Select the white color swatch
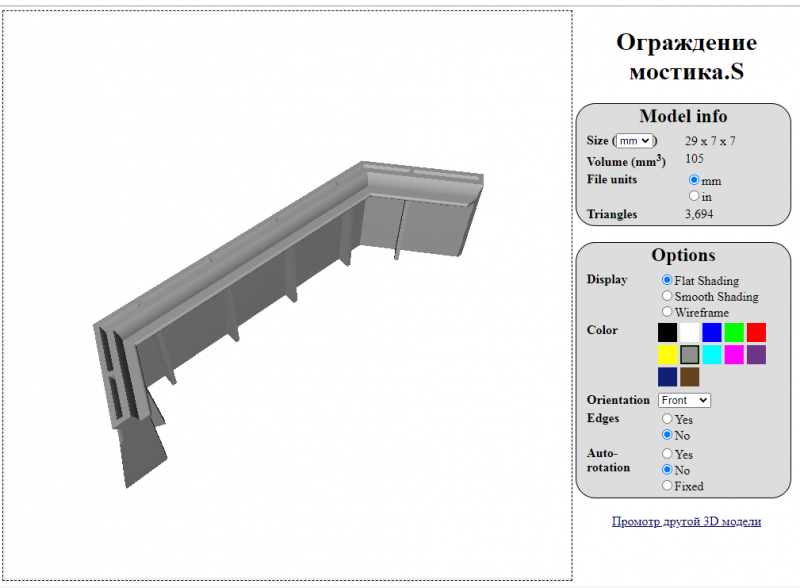Image resolution: width=800 pixels, height=588 pixels. 689,332
